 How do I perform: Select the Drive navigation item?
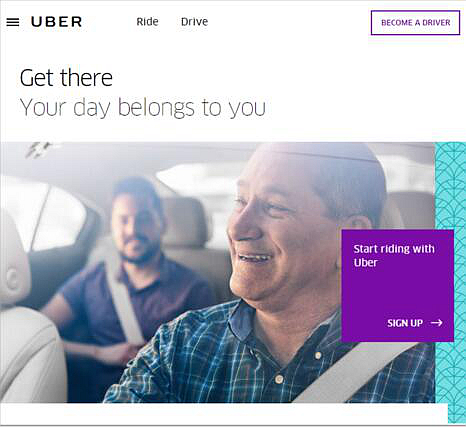coord(194,22)
